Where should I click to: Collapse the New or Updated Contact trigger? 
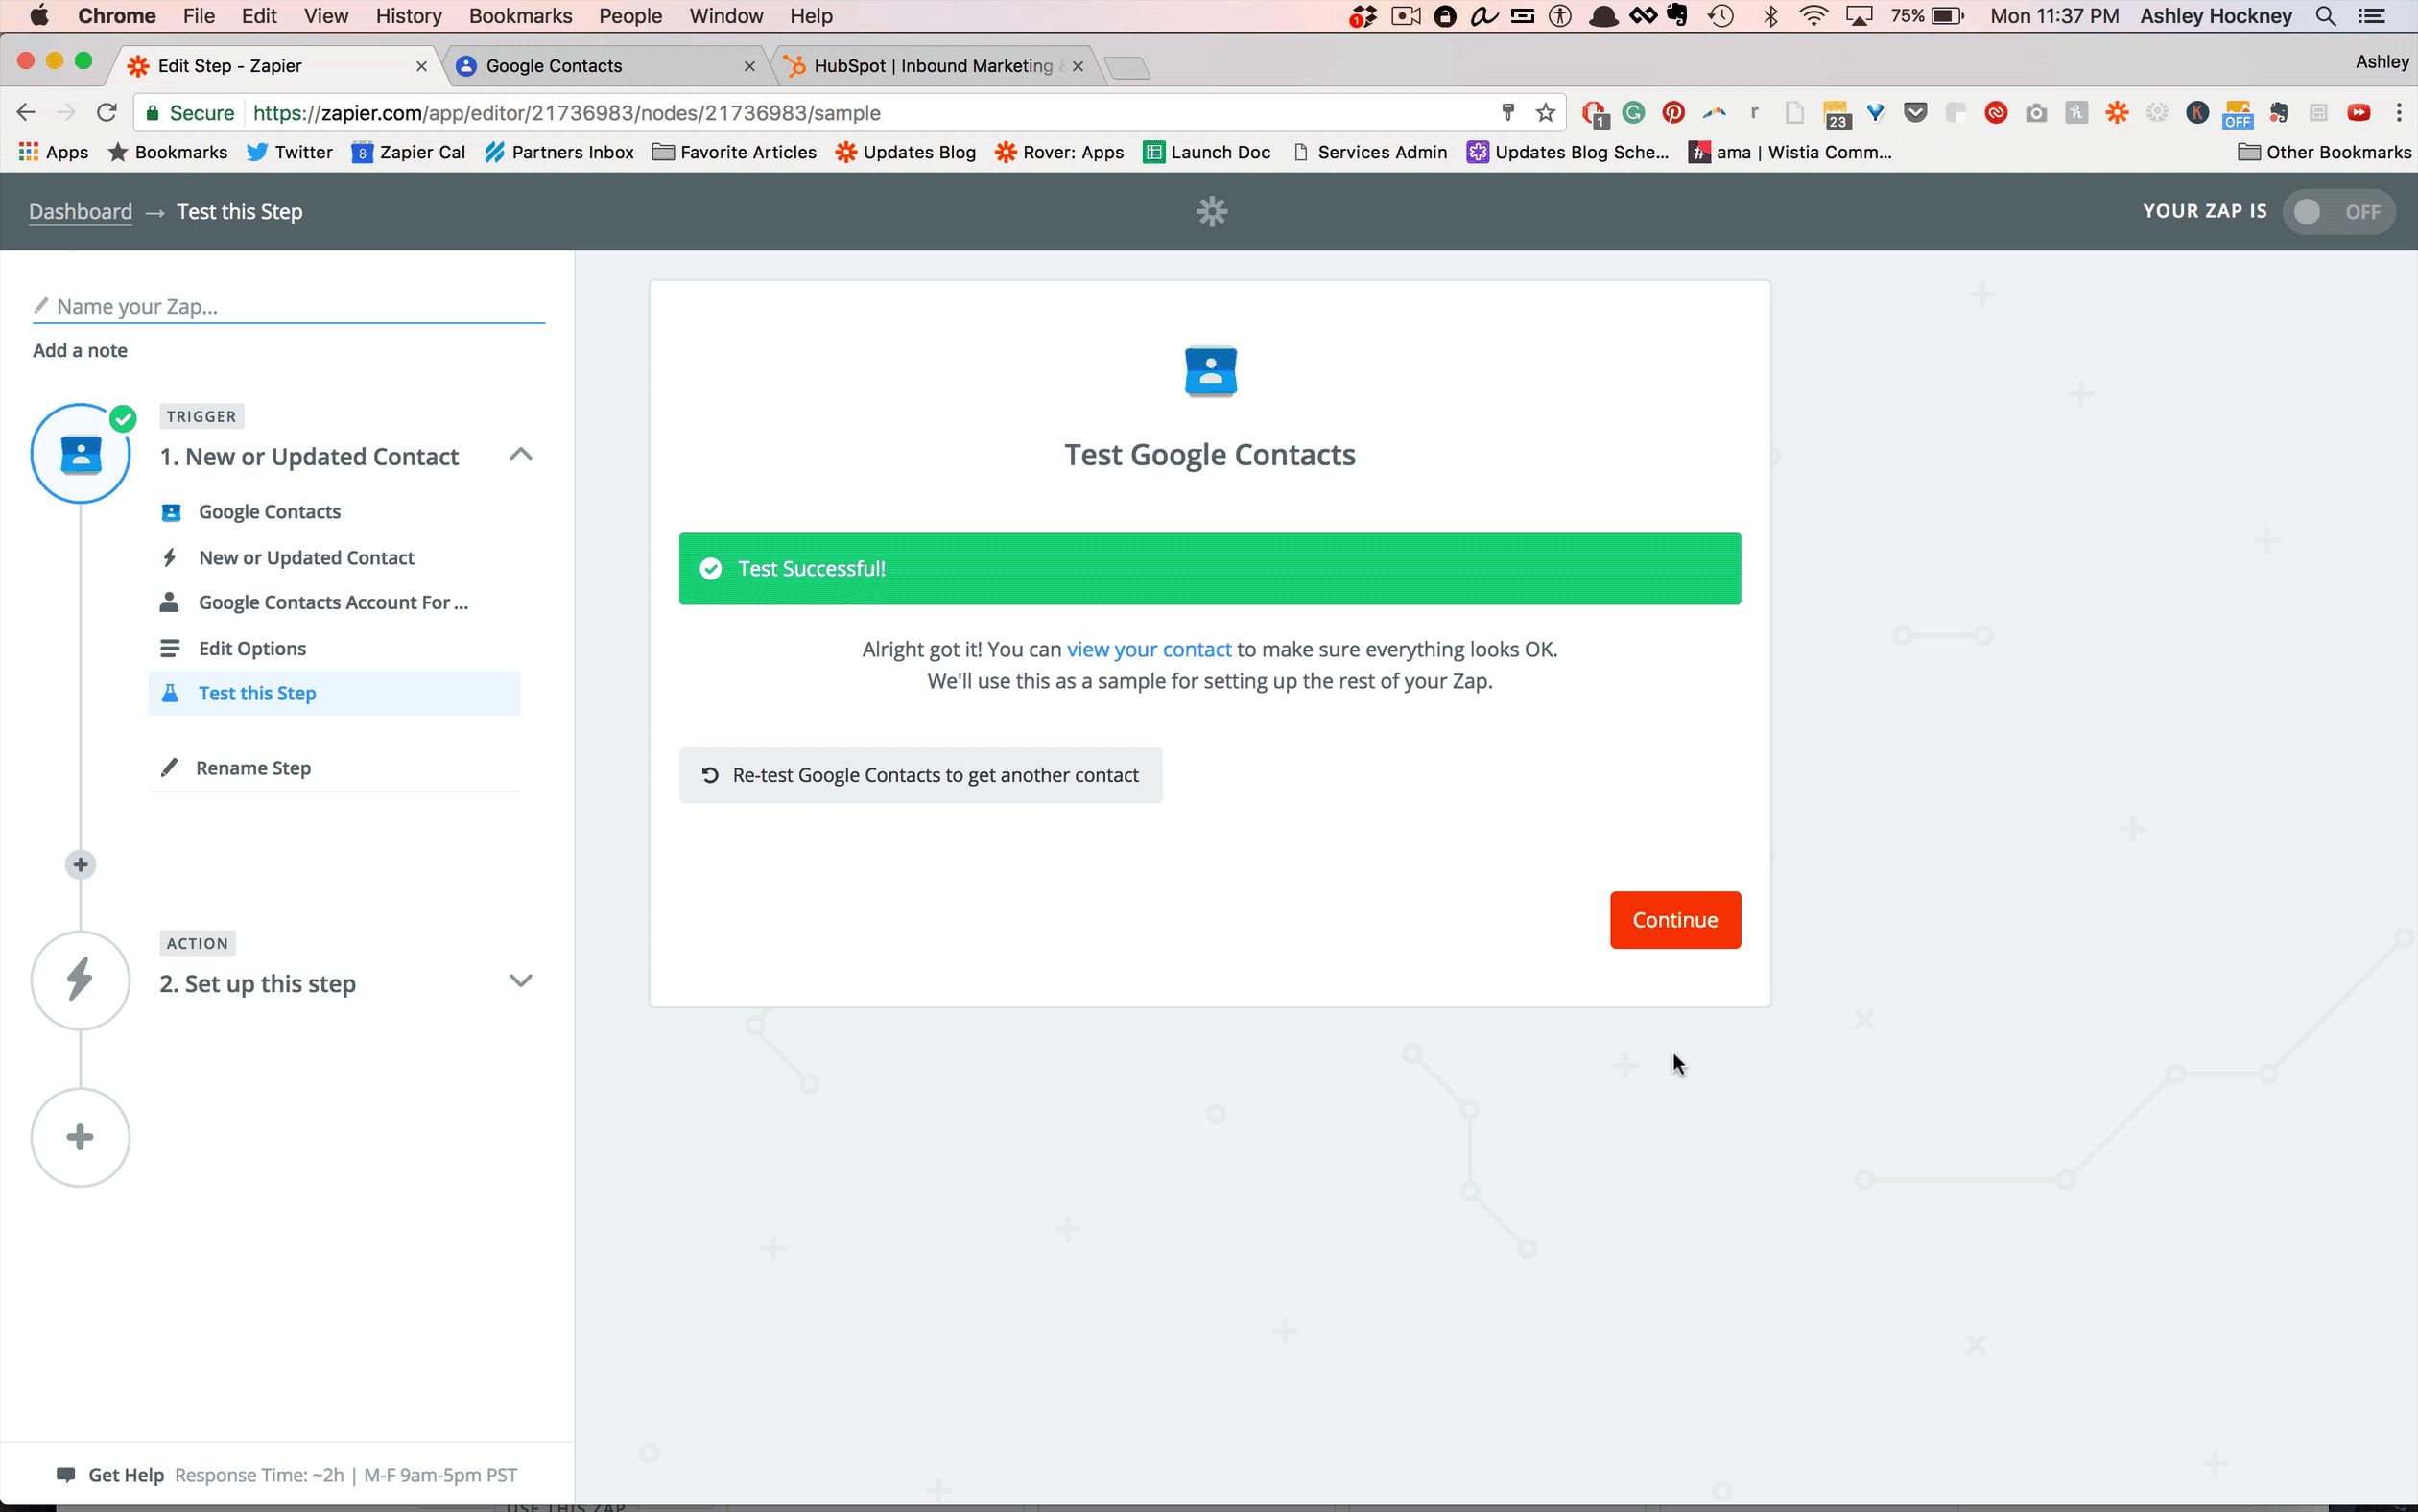coord(520,455)
